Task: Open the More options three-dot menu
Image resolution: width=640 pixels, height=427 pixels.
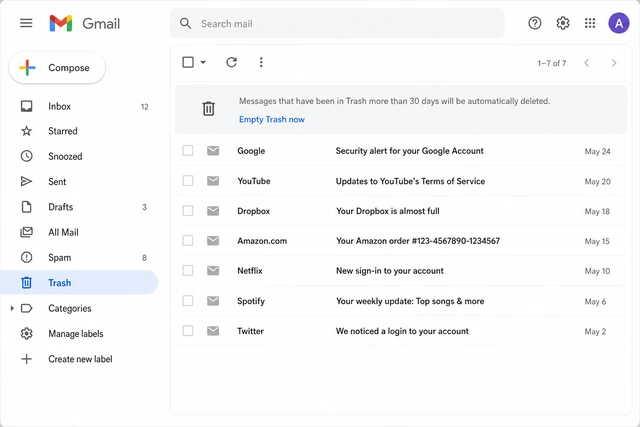Action: (x=261, y=62)
